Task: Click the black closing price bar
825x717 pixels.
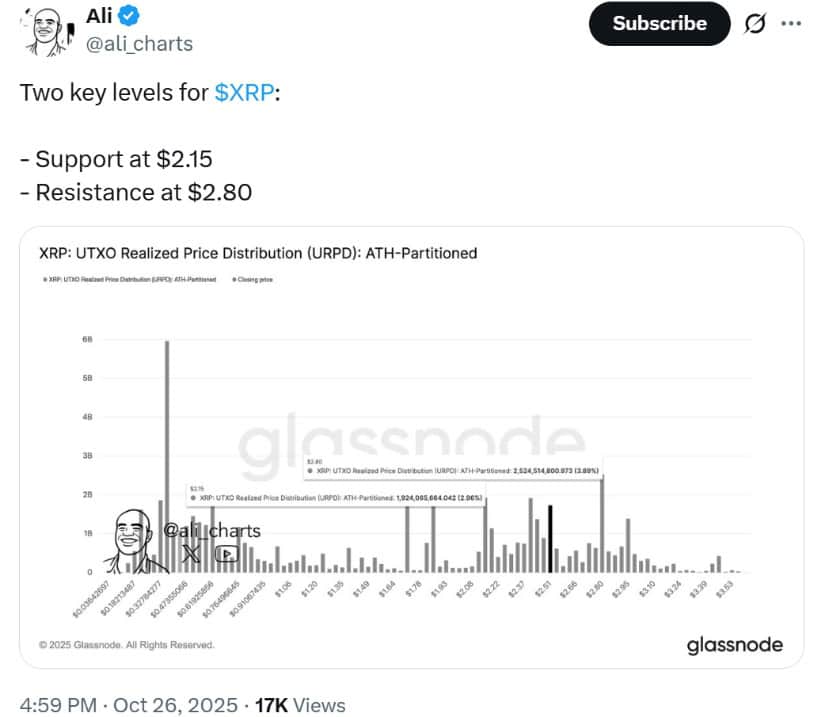Action: point(550,538)
